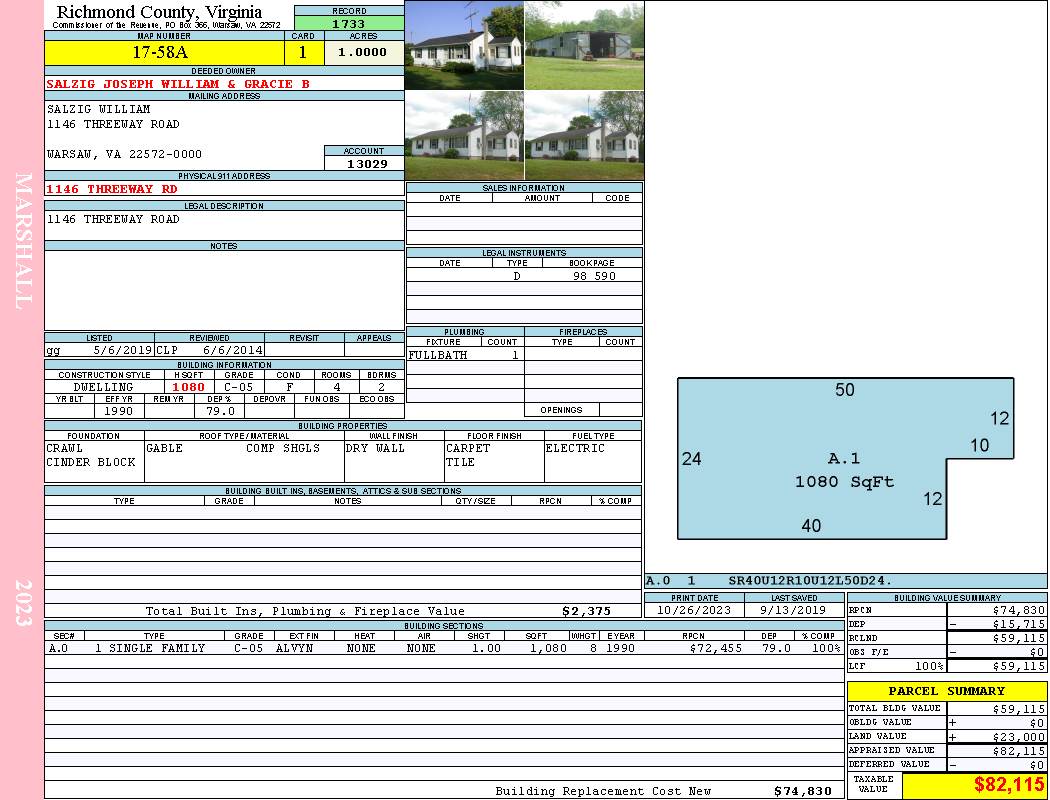Click reviewed date 6/6/2014

tap(232, 350)
